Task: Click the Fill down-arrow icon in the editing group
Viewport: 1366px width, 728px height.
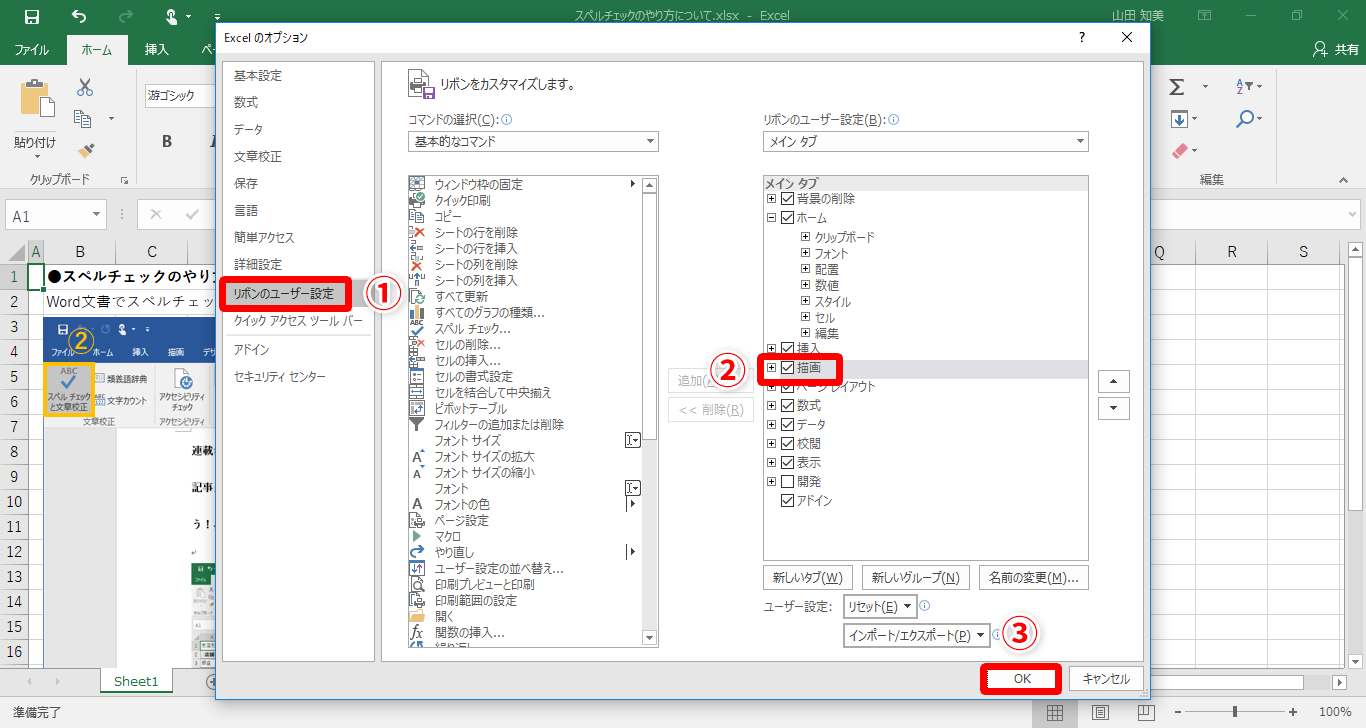Action: click(1179, 119)
